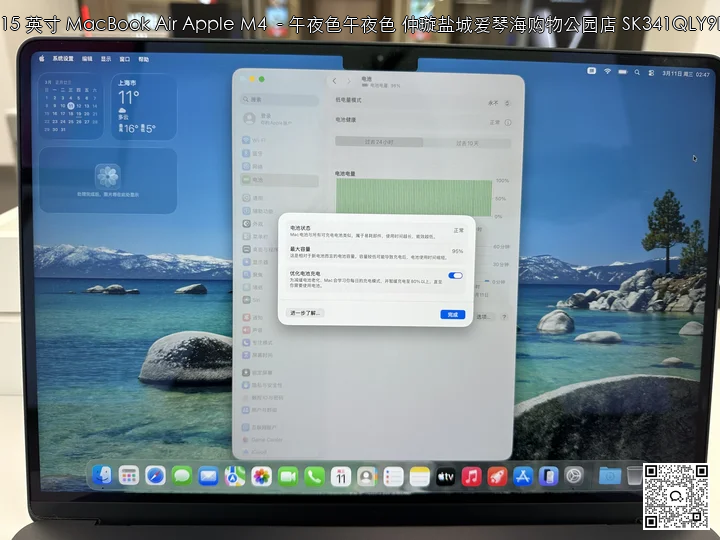Open 窗口 menu in menu bar

(125, 59)
